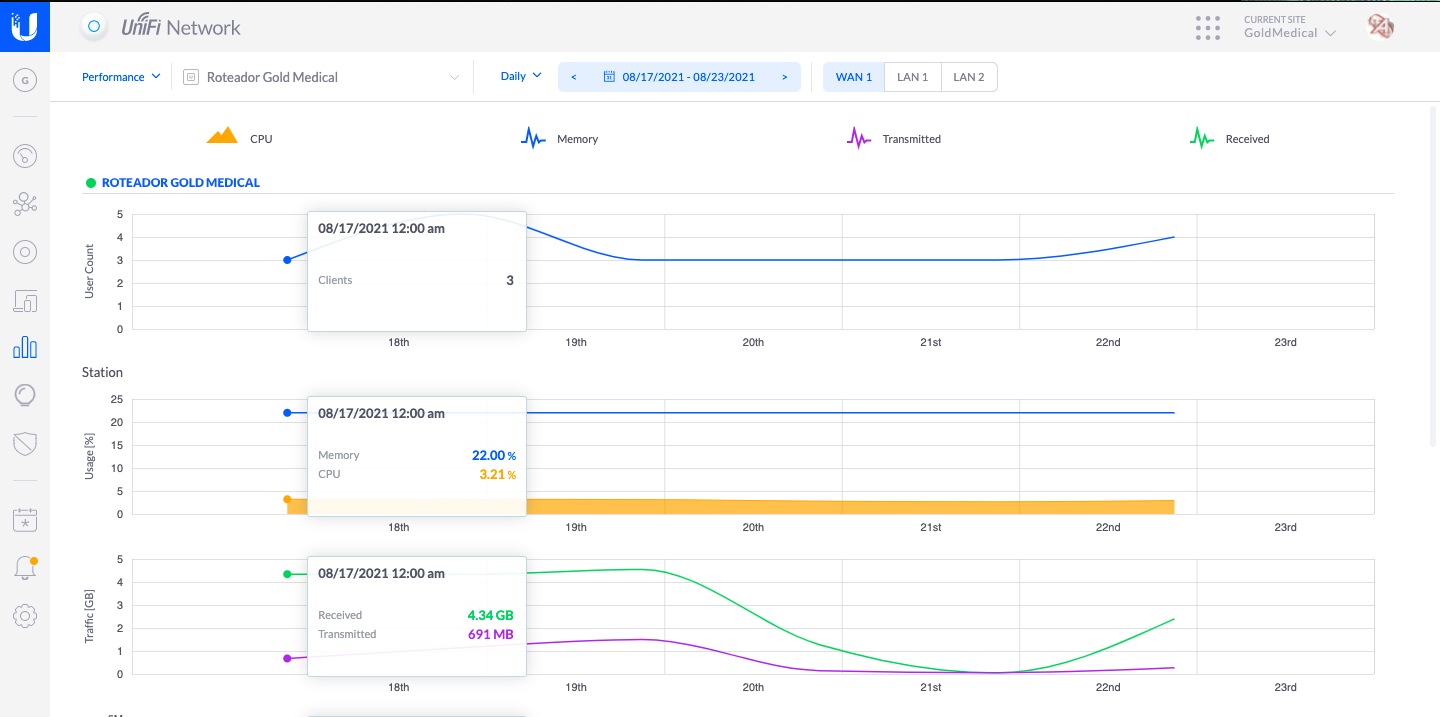1440x717 pixels.
Task: Toggle the CPU series in chart legend
Action: 240,138
